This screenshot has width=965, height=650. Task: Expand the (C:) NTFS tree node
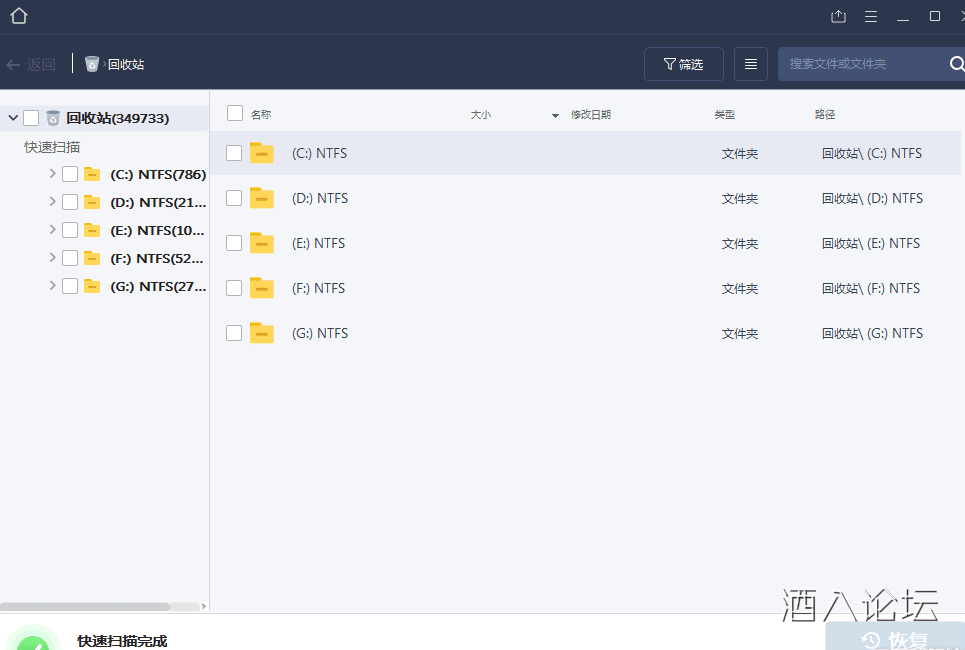pos(52,174)
